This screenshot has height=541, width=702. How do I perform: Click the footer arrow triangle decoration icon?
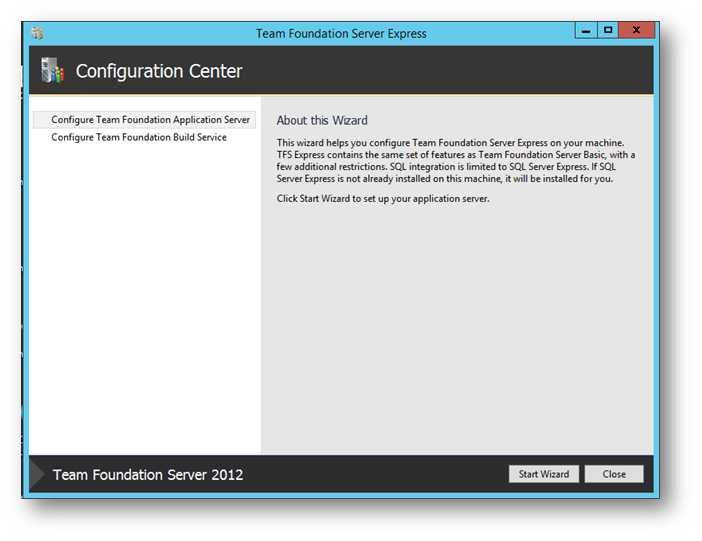click(37, 474)
